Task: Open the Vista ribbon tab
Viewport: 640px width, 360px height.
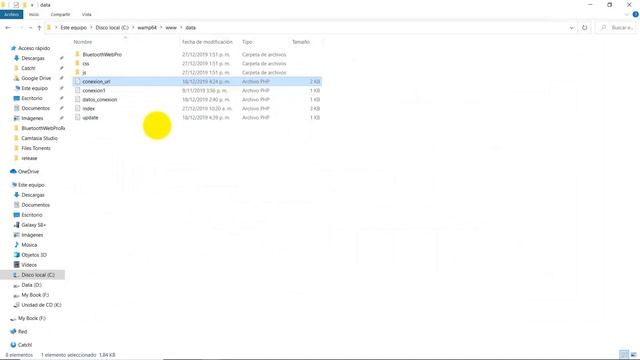Action: coord(87,14)
